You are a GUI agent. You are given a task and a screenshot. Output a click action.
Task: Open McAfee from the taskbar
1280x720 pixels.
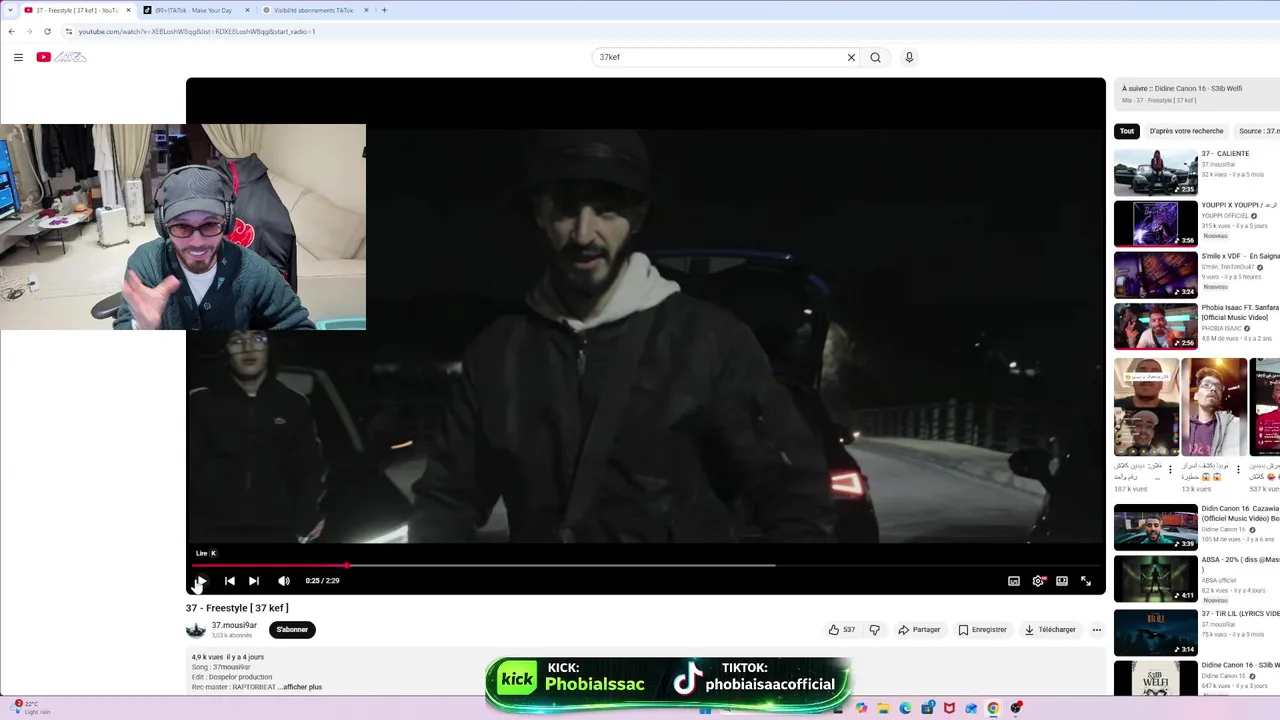949,708
